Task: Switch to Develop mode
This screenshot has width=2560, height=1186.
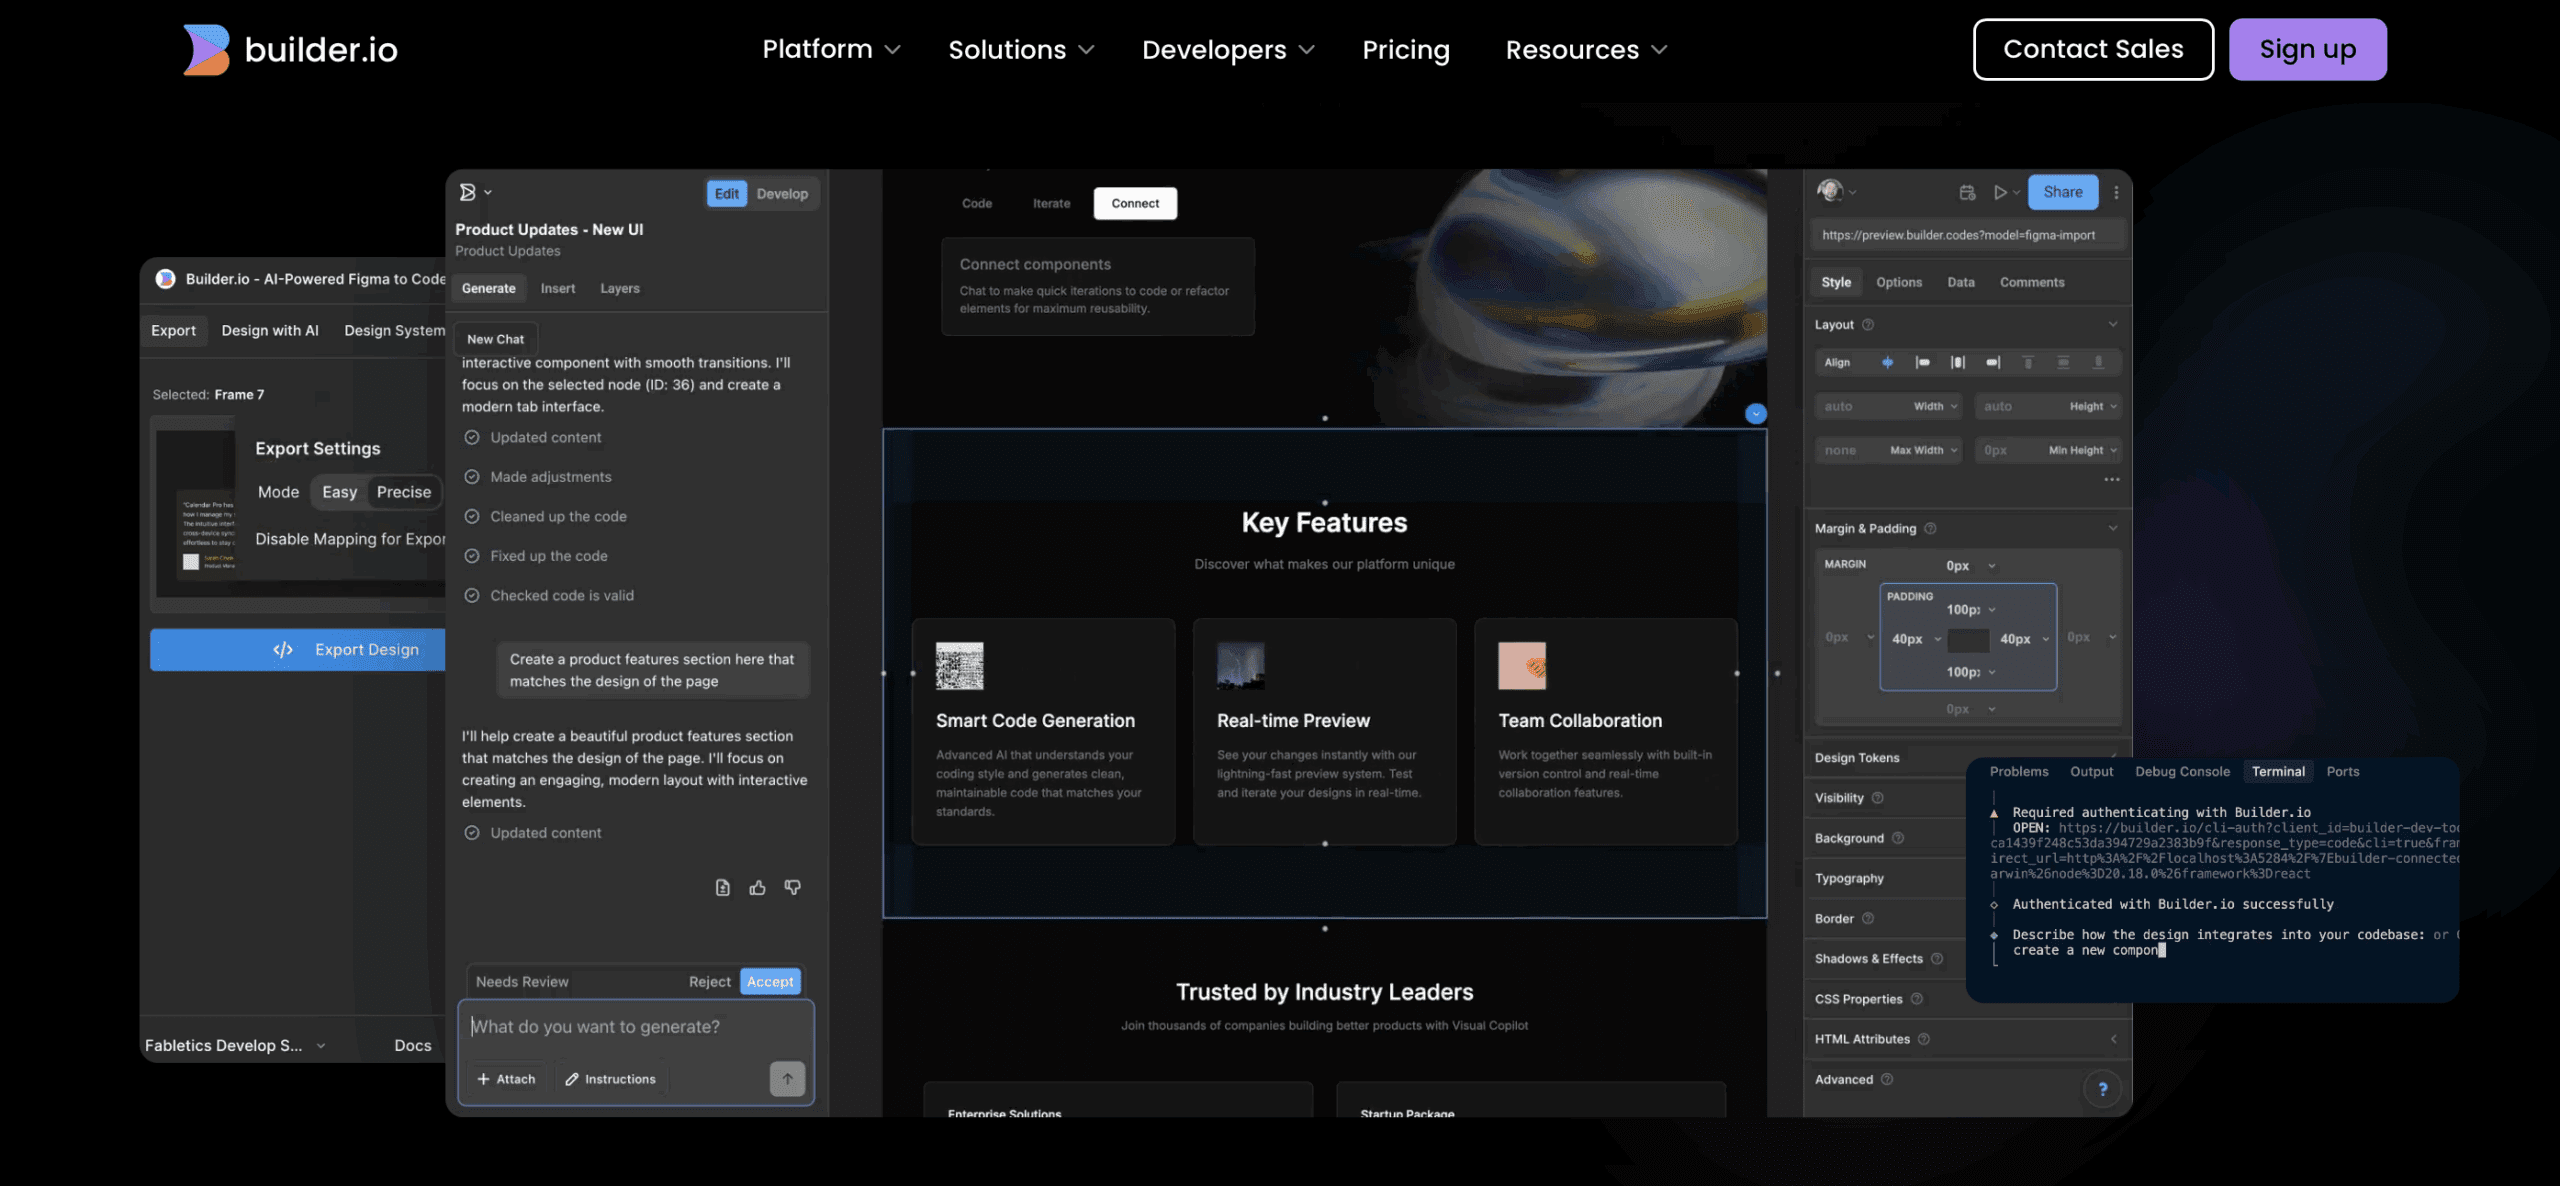Action: coord(782,194)
